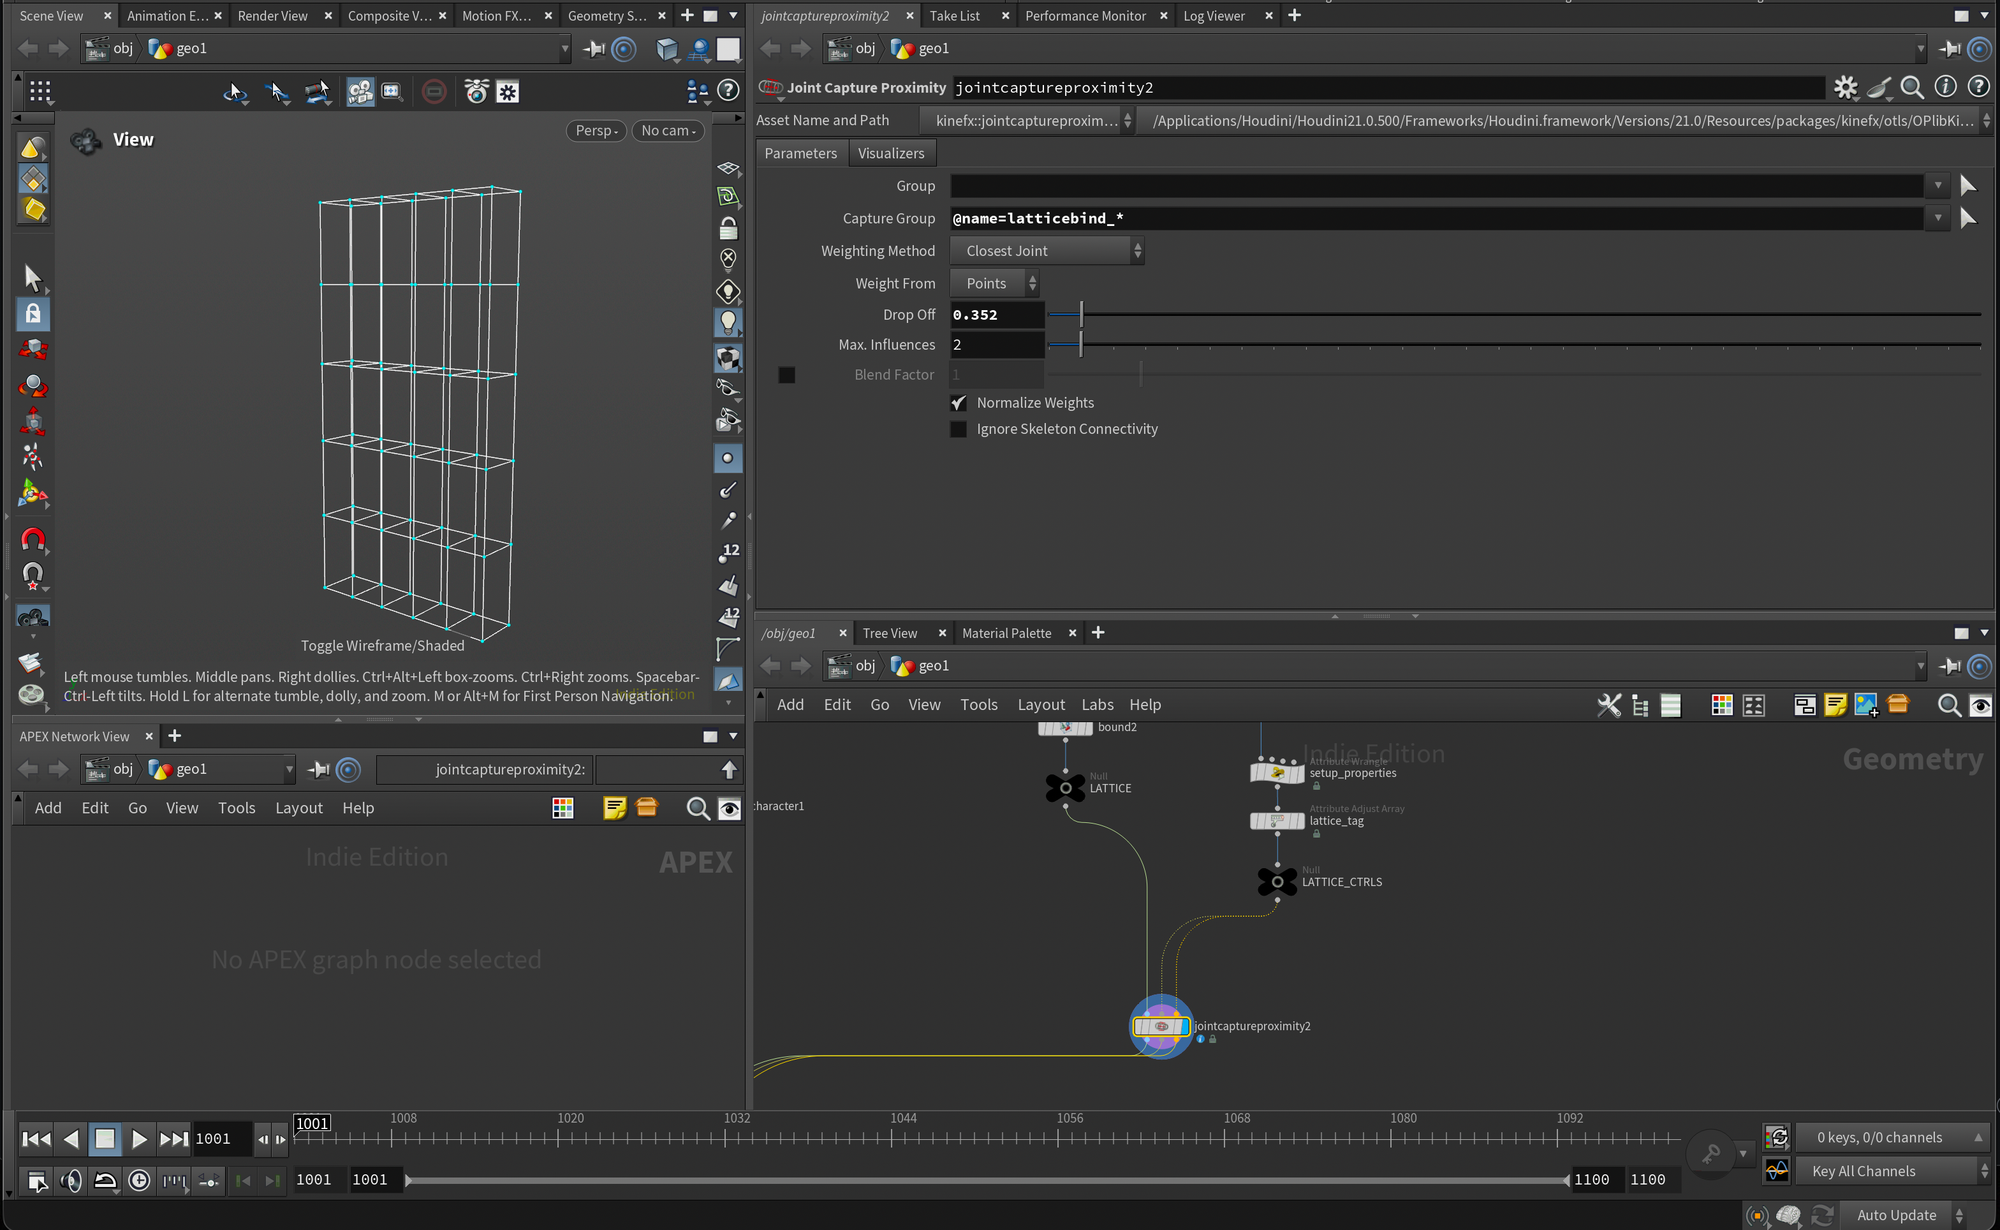Open the Weighting Method dropdown
The width and height of the screenshot is (2000, 1230).
click(x=1046, y=251)
